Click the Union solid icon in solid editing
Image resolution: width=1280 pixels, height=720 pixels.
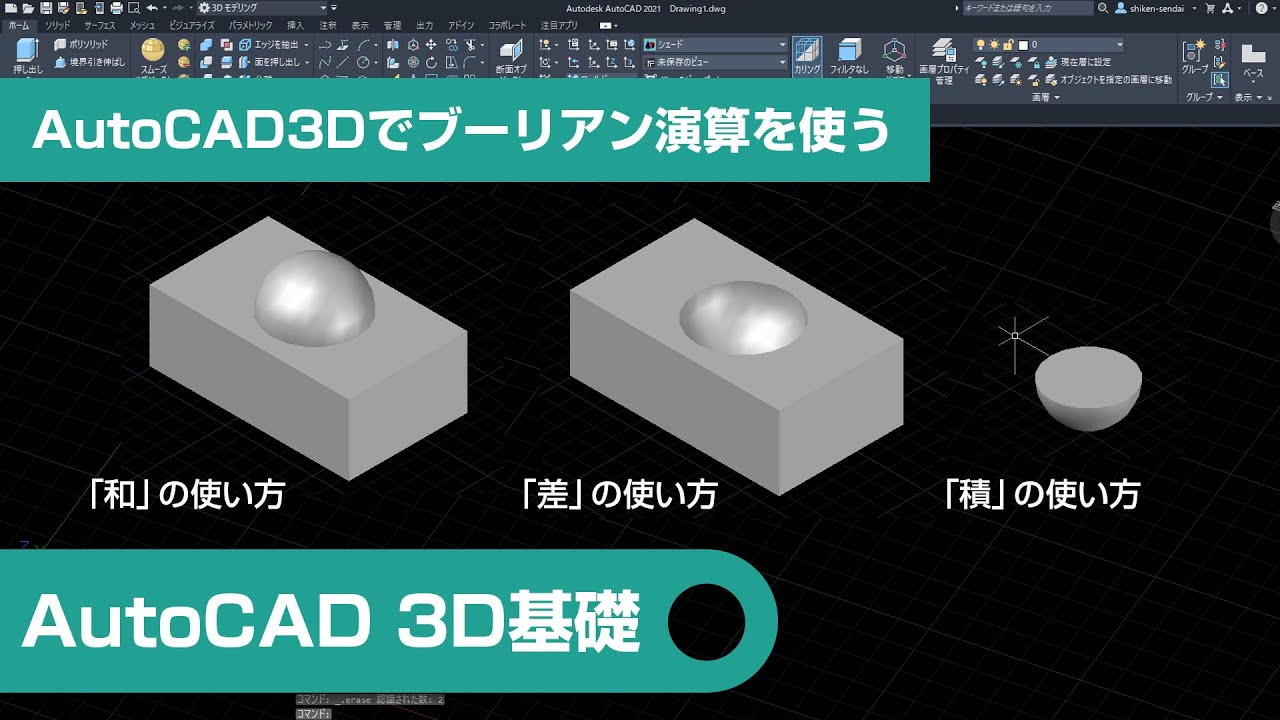(x=206, y=45)
